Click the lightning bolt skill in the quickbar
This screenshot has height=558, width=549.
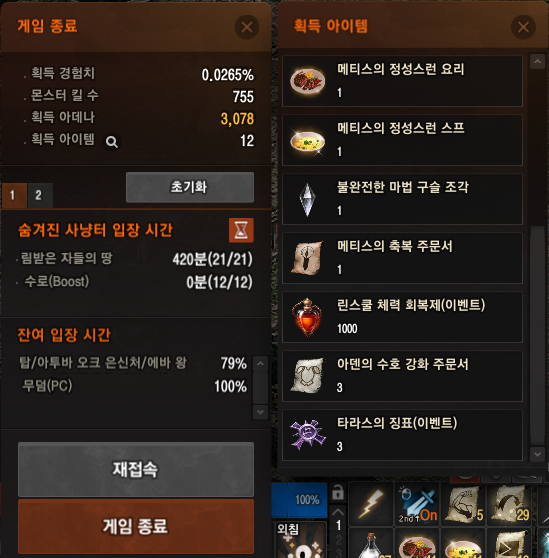point(371,504)
